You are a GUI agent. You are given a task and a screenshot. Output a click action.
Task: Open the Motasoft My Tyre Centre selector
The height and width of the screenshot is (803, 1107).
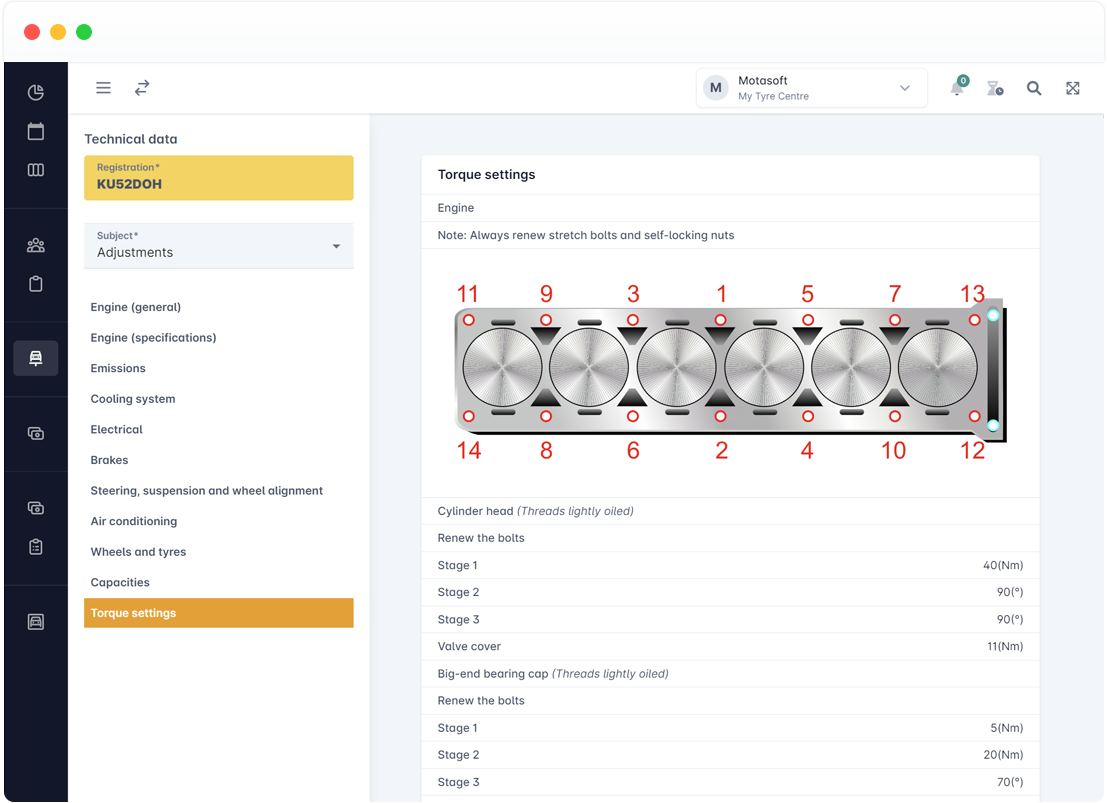click(811, 88)
